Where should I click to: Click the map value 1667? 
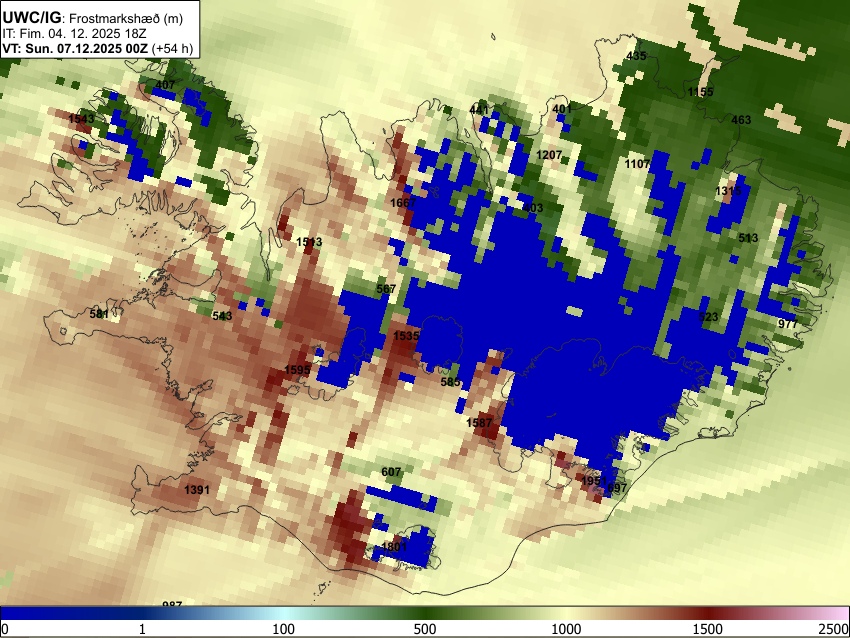(403, 203)
